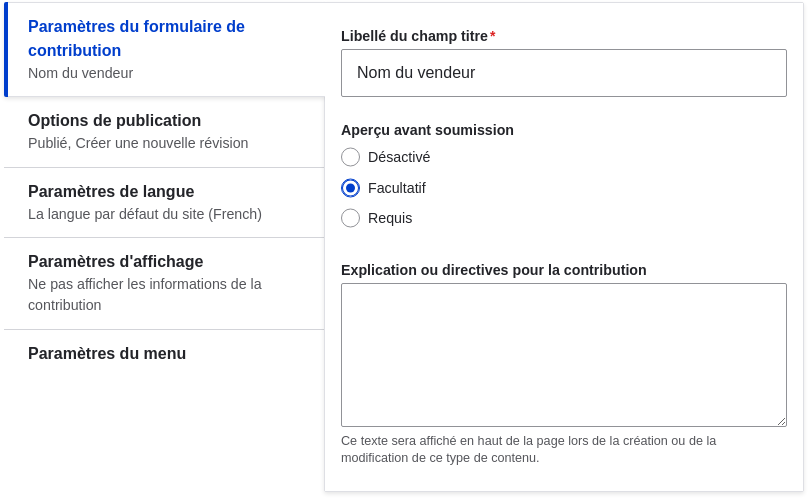Click the Aperçu avant soumission heading
The image size is (808, 498).
(x=427, y=130)
